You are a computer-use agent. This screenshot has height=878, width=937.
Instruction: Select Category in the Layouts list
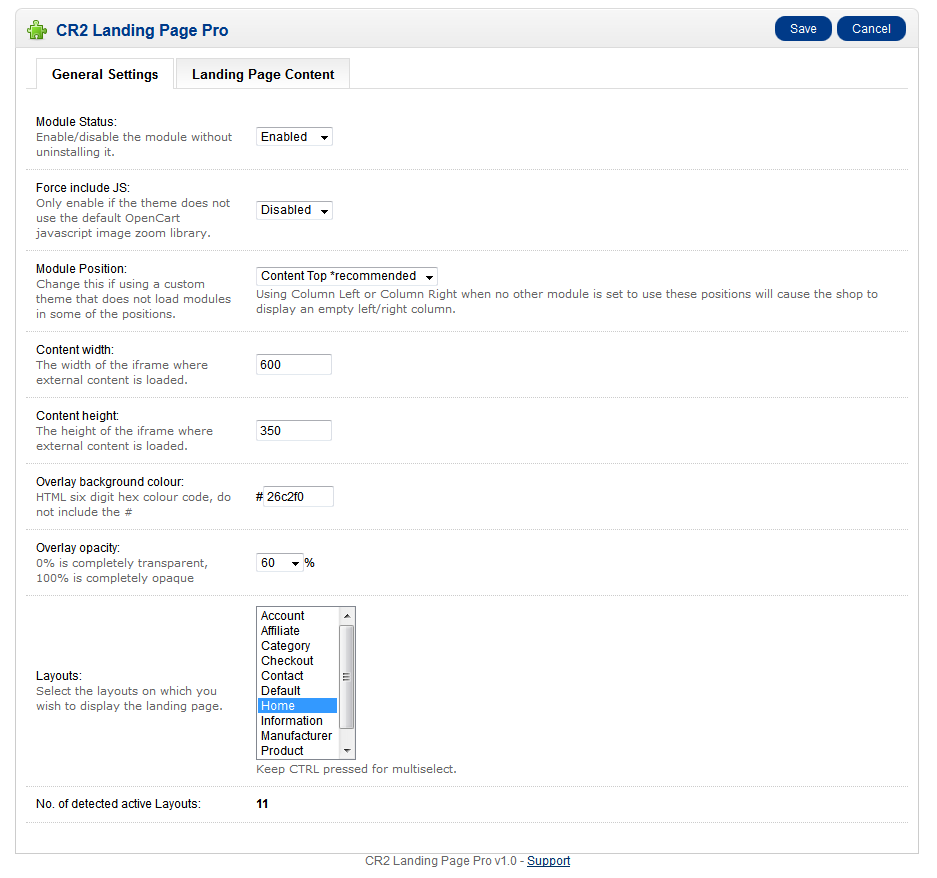click(x=298, y=646)
